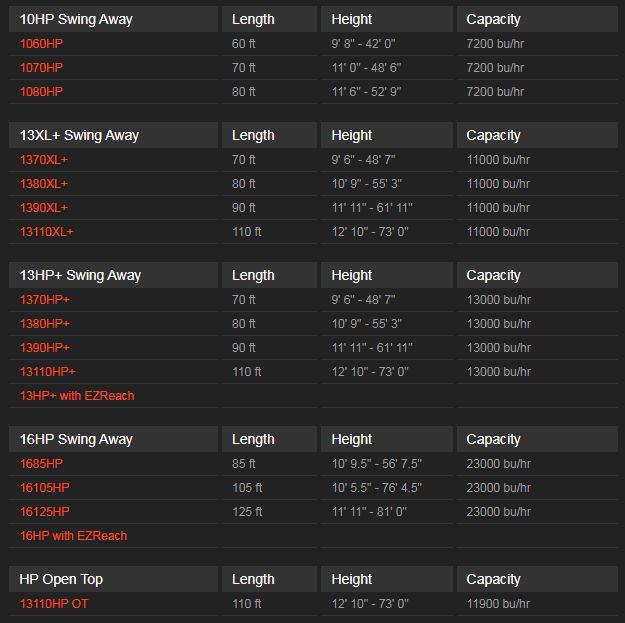Open the 1380HP+ product page

45,324
